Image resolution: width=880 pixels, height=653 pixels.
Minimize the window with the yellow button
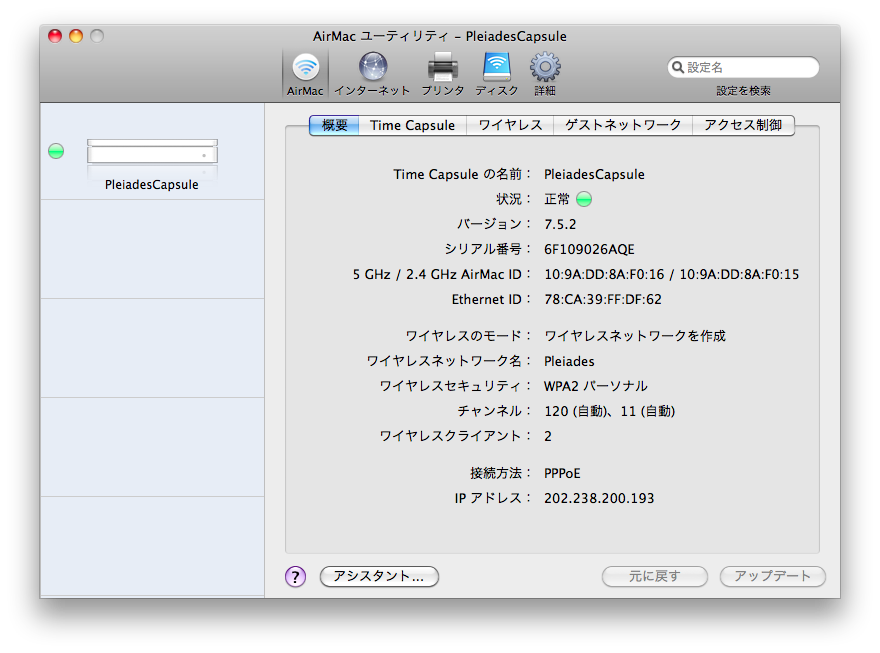click(x=76, y=36)
